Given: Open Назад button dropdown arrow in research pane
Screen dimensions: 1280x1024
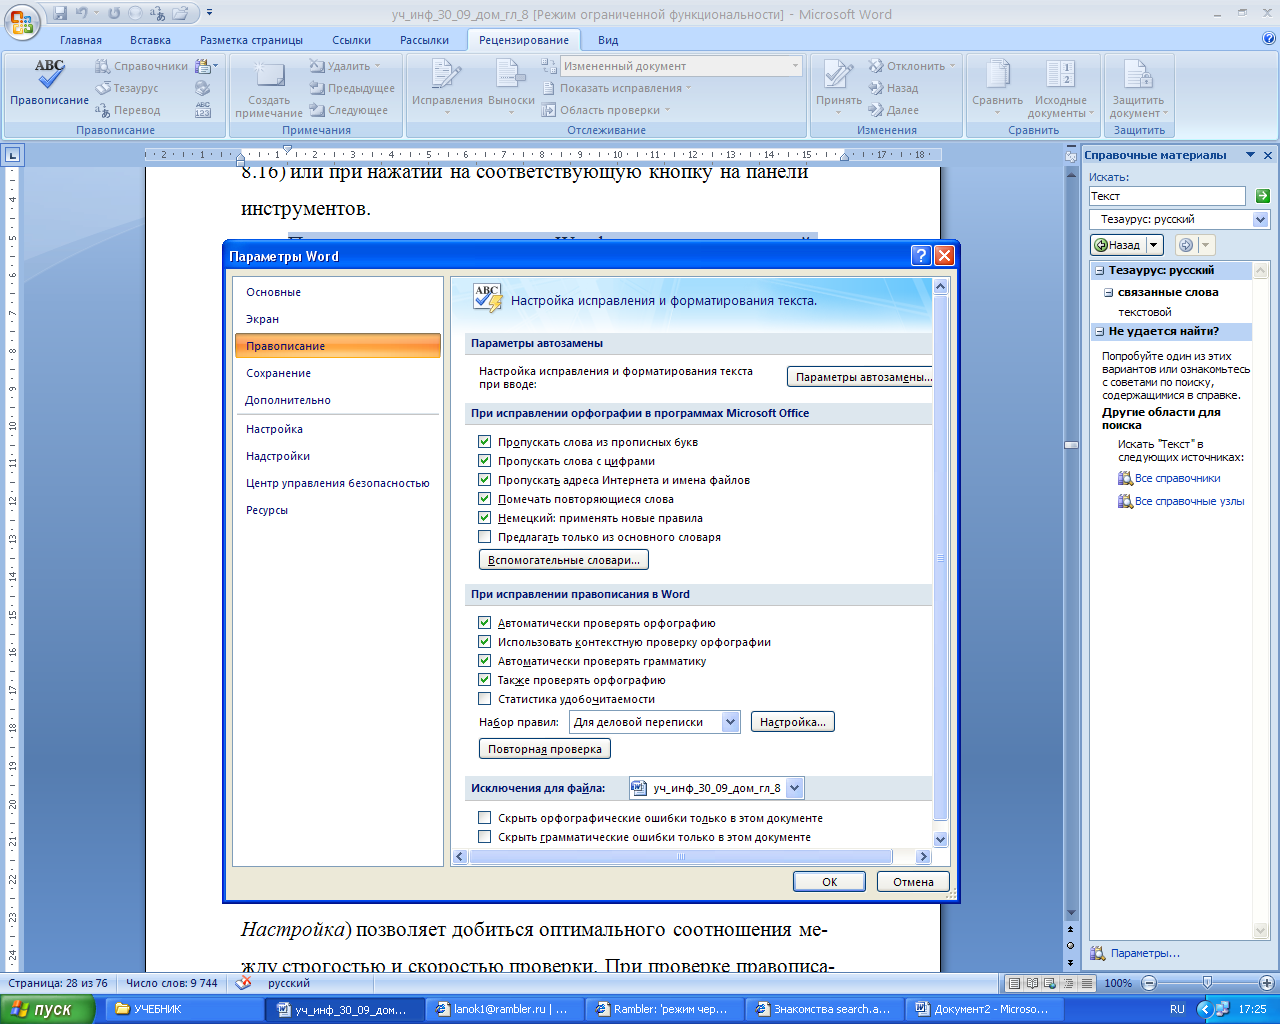Looking at the screenshot, I should [1154, 245].
